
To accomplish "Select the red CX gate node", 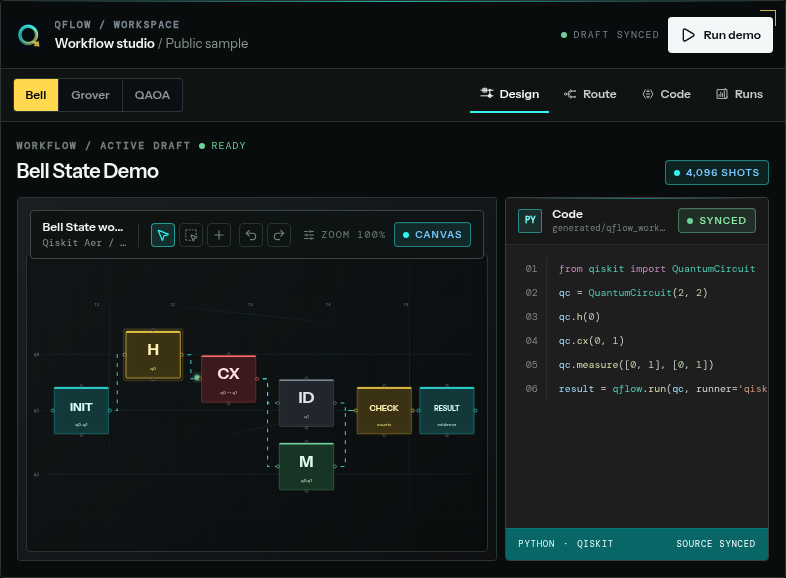I will pyautogui.click(x=229, y=379).
